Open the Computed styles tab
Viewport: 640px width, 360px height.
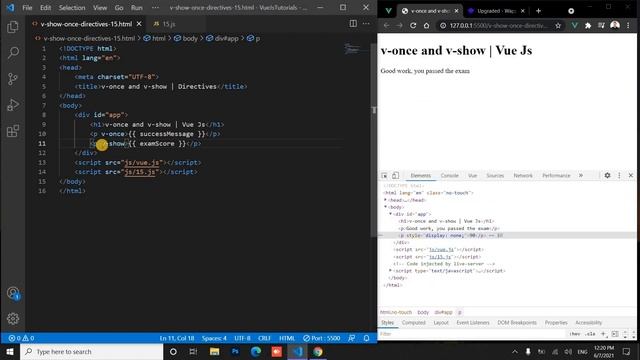pyautogui.click(x=413, y=323)
